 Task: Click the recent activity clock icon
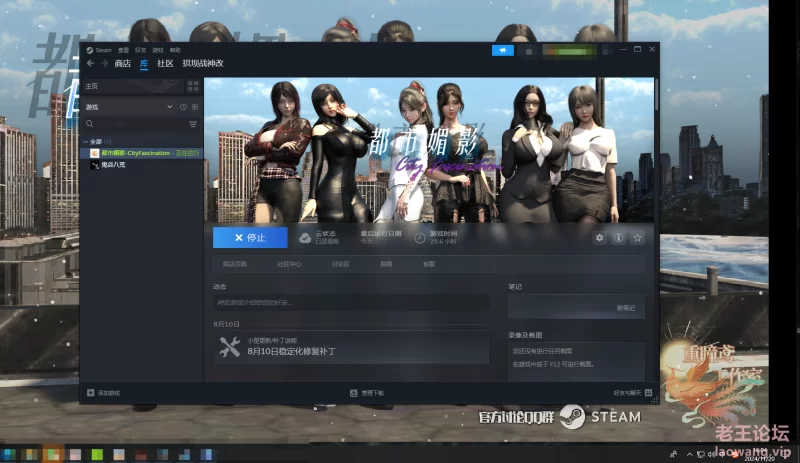tap(183, 107)
